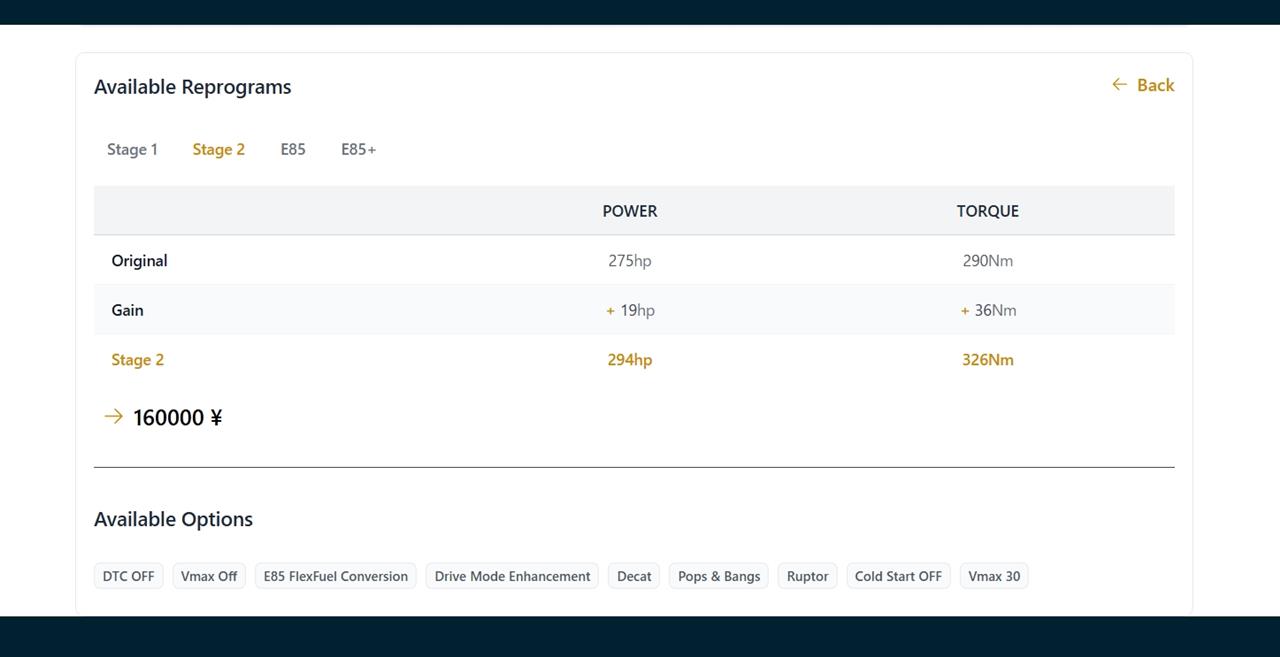Open the E85+ tab
1280x657 pixels.
point(358,149)
